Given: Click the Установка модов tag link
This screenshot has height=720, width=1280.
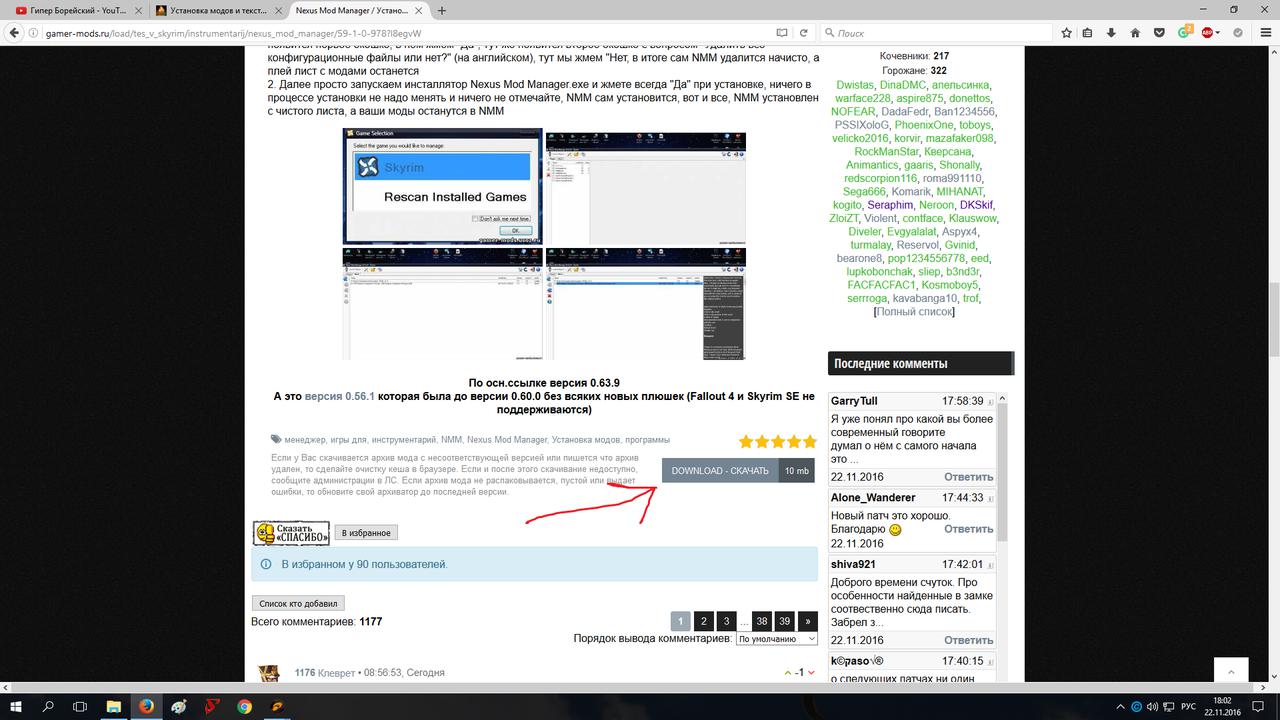Looking at the screenshot, I should point(586,440).
